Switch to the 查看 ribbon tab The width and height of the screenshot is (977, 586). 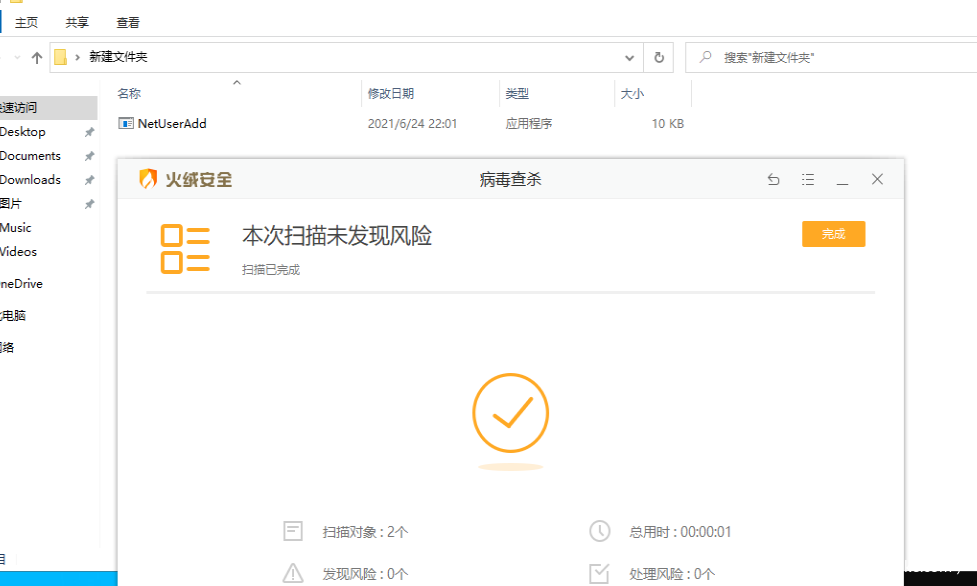tap(128, 22)
